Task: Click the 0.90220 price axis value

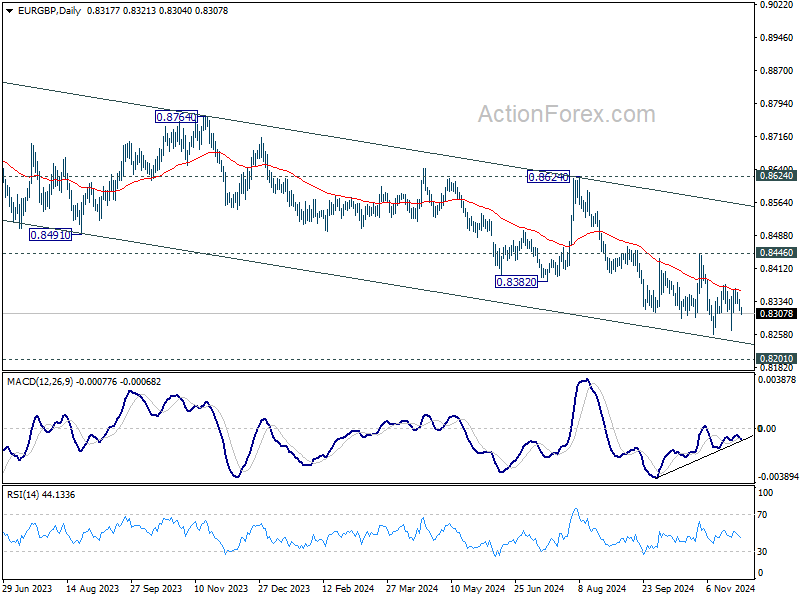Action: coord(777,5)
